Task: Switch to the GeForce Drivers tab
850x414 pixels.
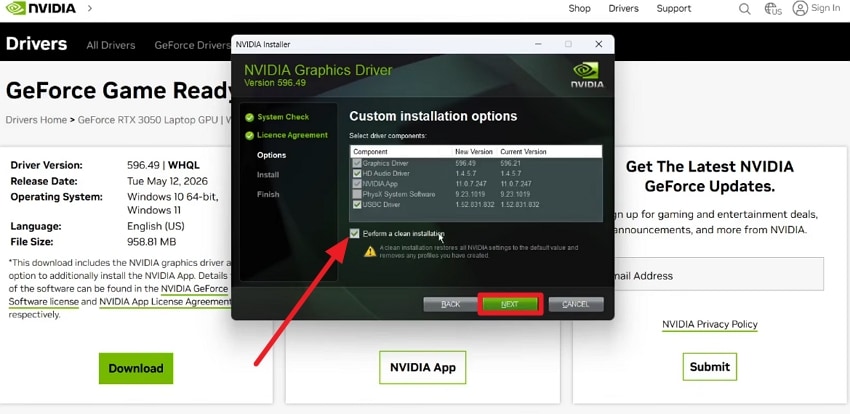Action: (x=192, y=46)
